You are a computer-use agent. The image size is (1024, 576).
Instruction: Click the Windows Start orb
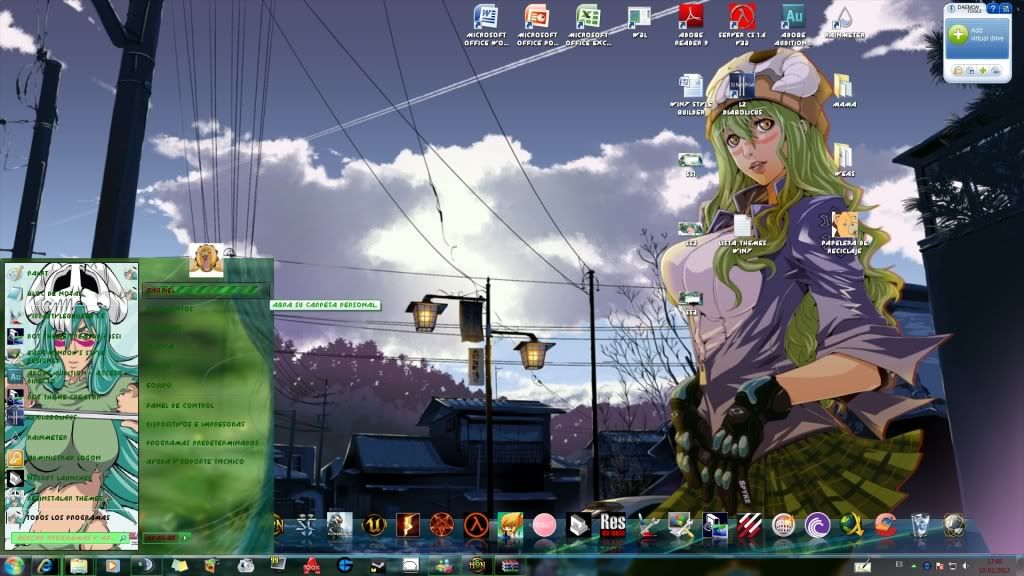pyautogui.click(x=13, y=566)
